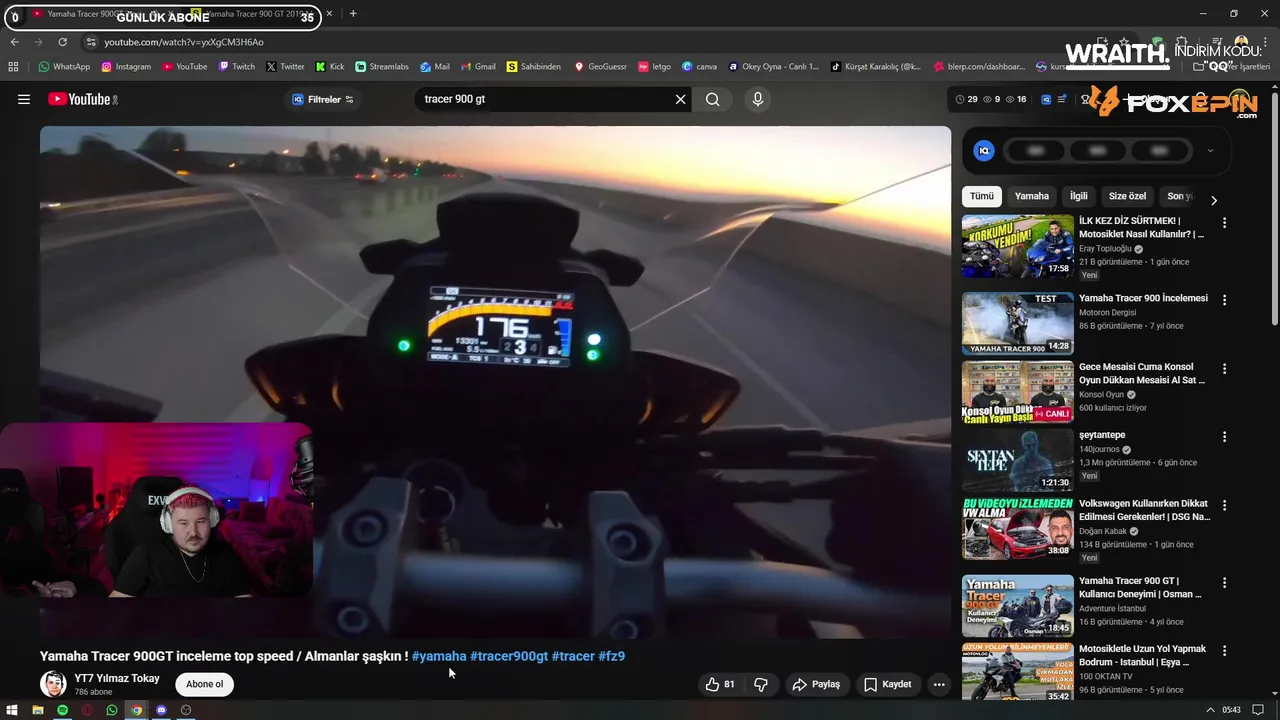Open Motoron Dergisi channel name
This screenshot has width=1280, height=720.
1109,312
